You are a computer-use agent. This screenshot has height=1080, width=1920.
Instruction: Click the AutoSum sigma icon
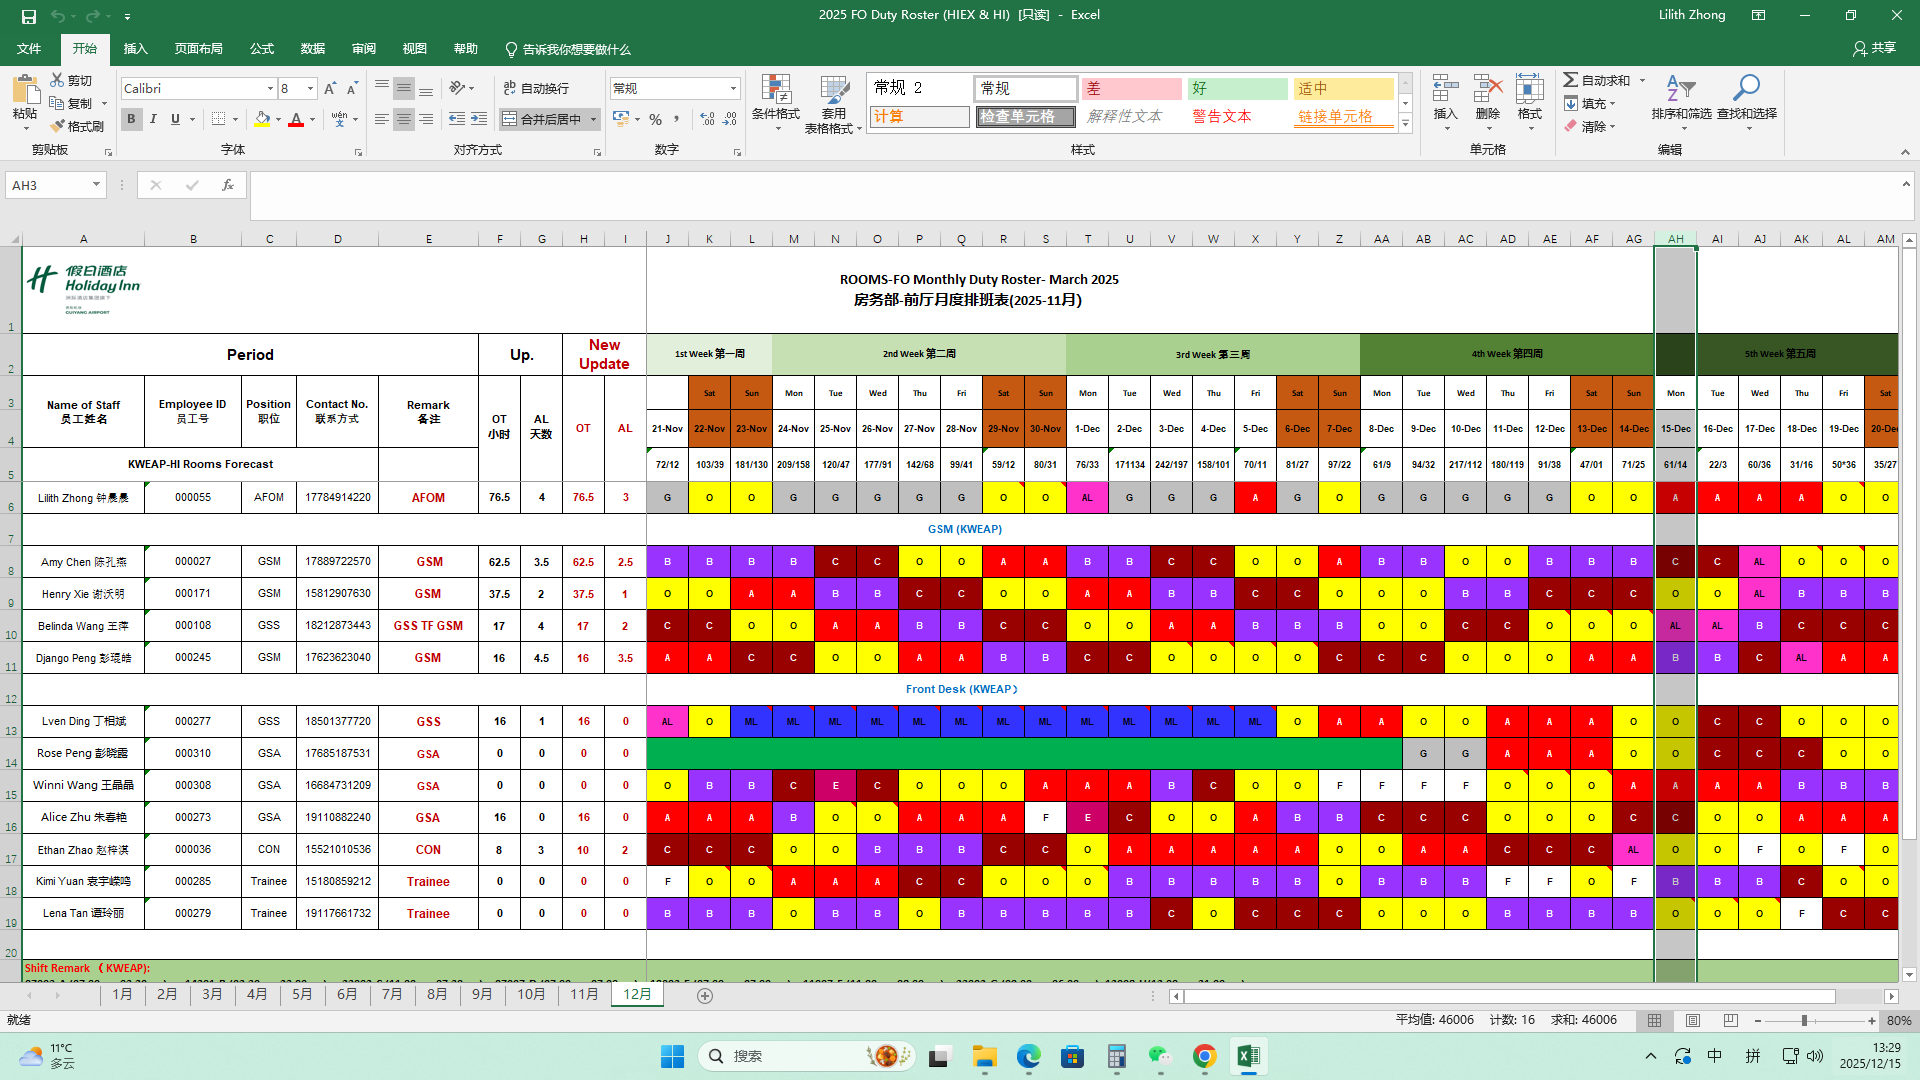click(x=1571, y=80)
